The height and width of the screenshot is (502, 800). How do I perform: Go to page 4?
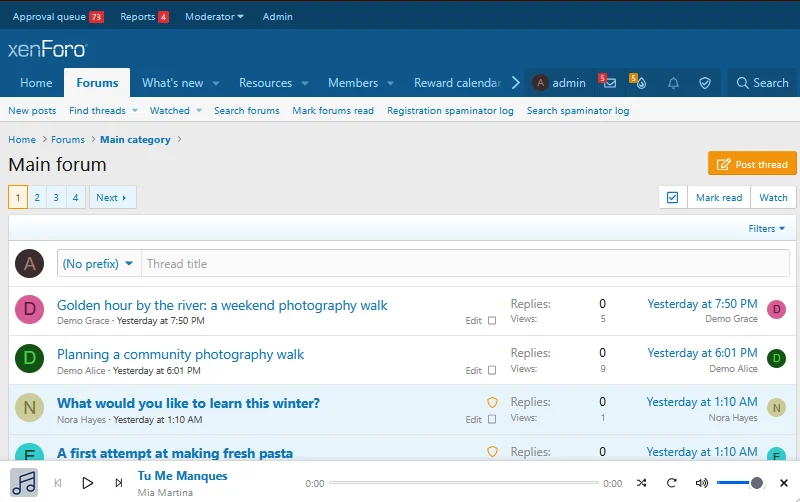pyautogui.click(x=76, y=197)
